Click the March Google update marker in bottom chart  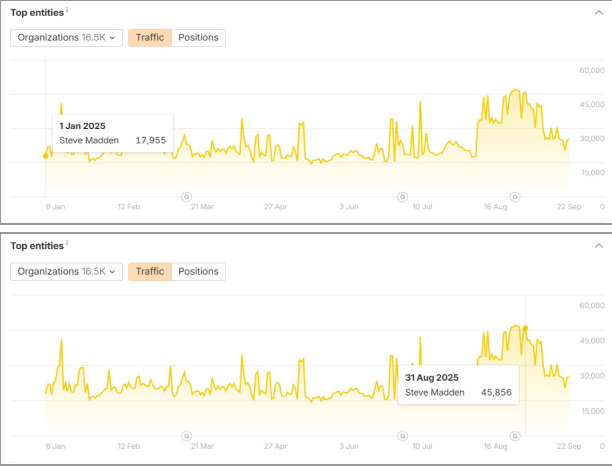point(187,435)
